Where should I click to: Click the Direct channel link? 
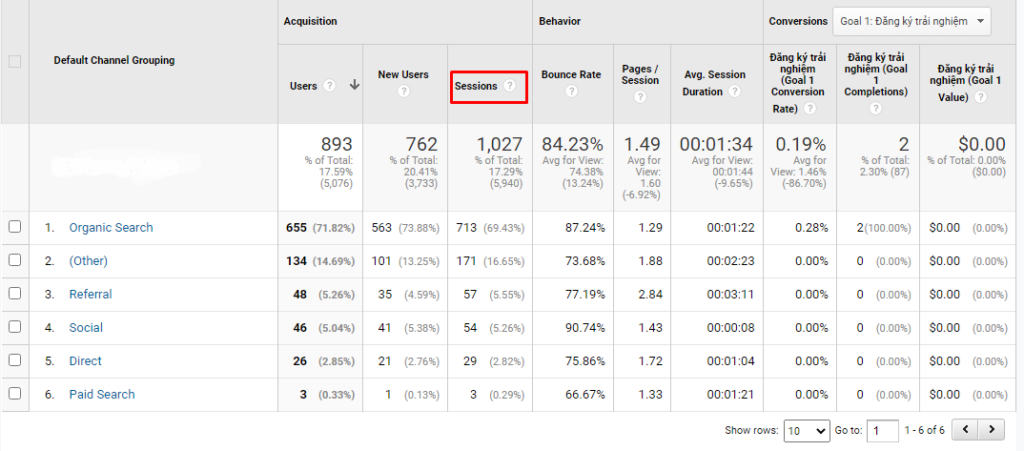[85, 361]
